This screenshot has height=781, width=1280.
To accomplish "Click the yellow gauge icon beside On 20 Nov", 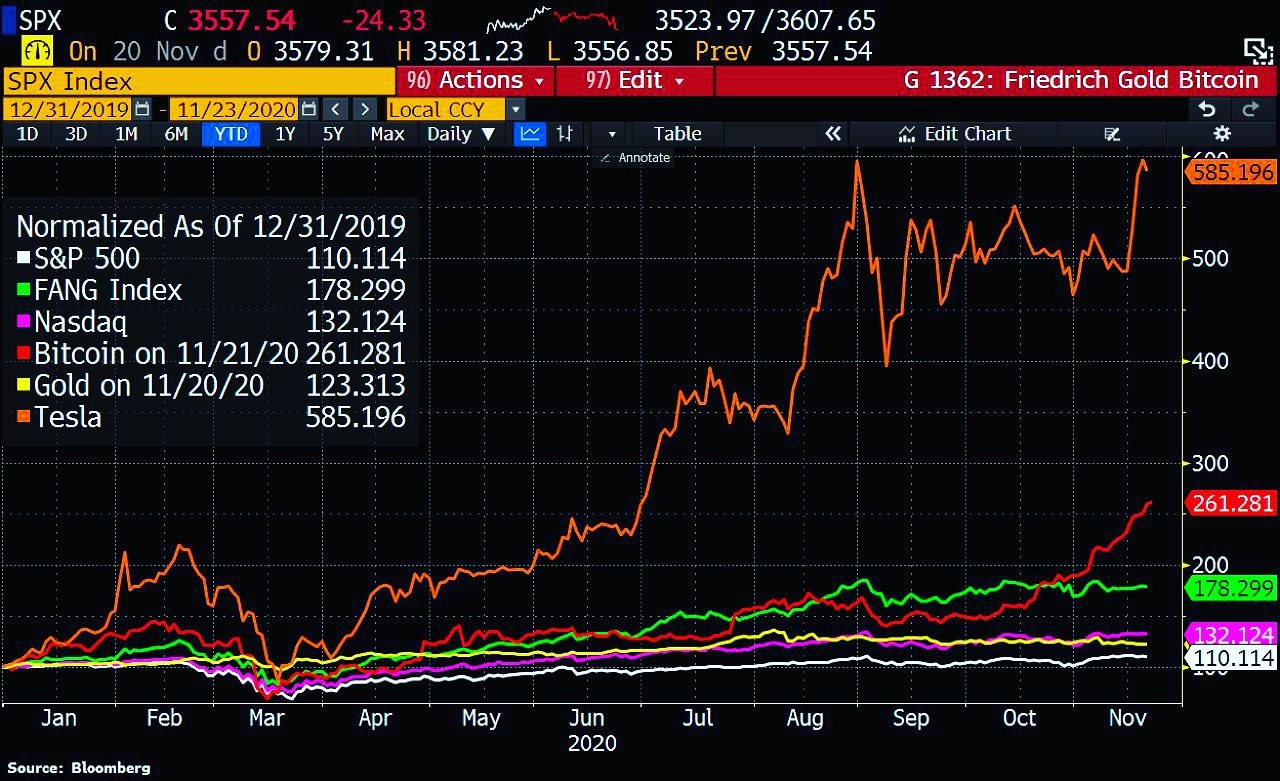I will point(38,51).
